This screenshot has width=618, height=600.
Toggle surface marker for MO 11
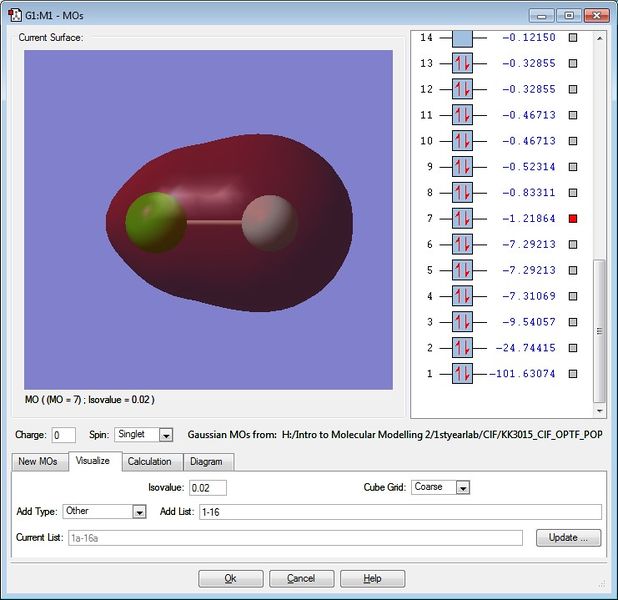point(573,115)
